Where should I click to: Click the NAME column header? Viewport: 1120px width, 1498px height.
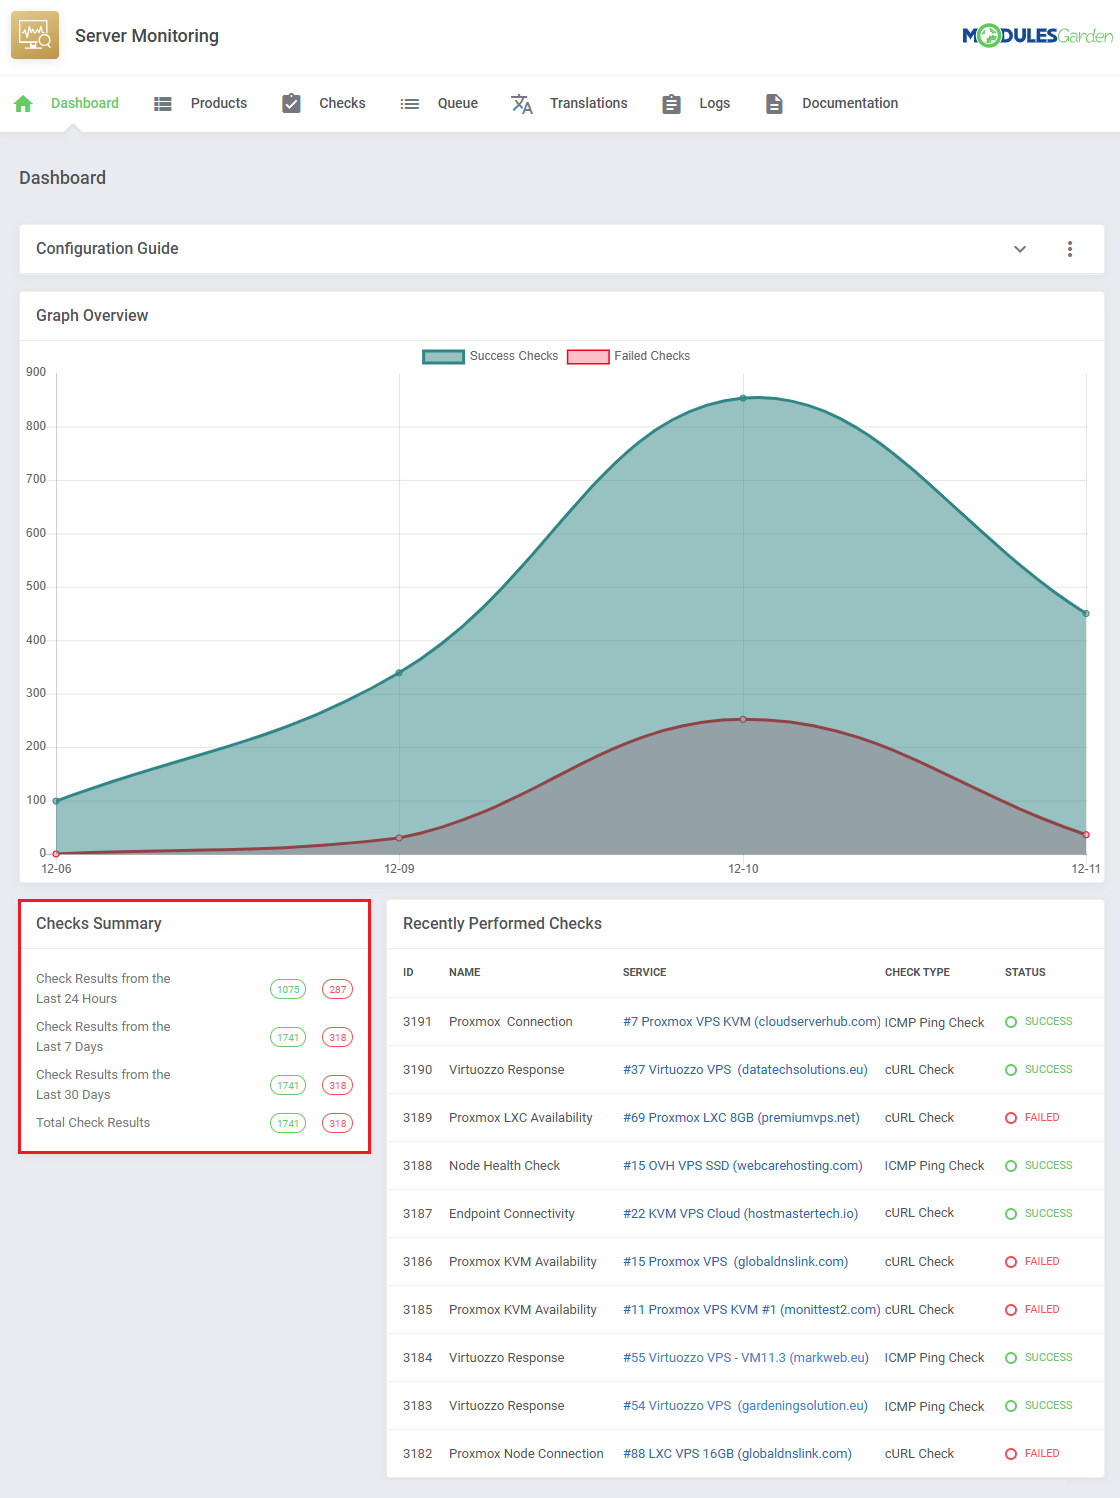pyautogui.click(x=465, y=973)
